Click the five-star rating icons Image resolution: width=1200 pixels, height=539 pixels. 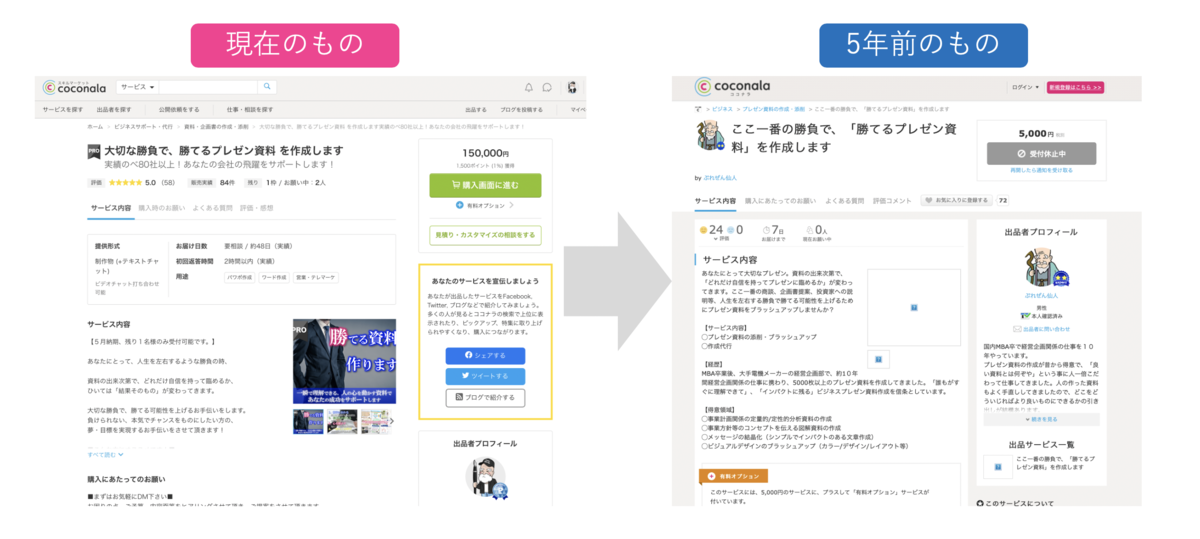click(x=124, y=183)
